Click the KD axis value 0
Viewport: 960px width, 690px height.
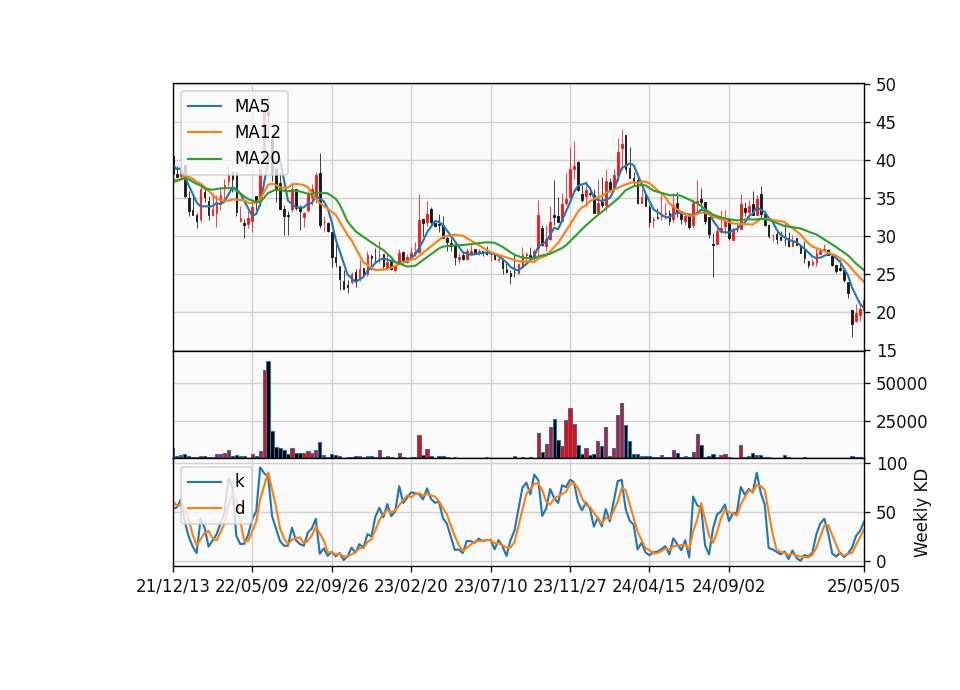(x=880, y=561)
